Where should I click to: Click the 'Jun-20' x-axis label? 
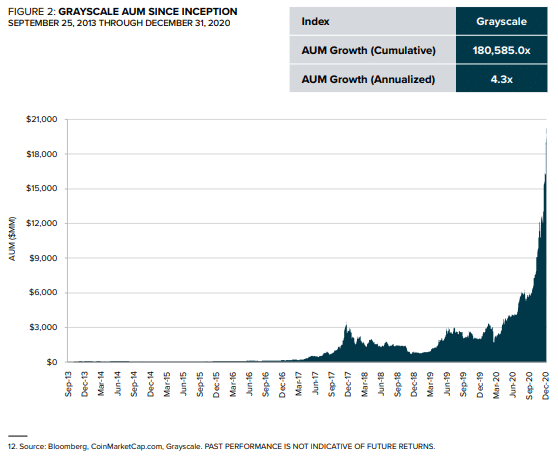coord(512,384)
